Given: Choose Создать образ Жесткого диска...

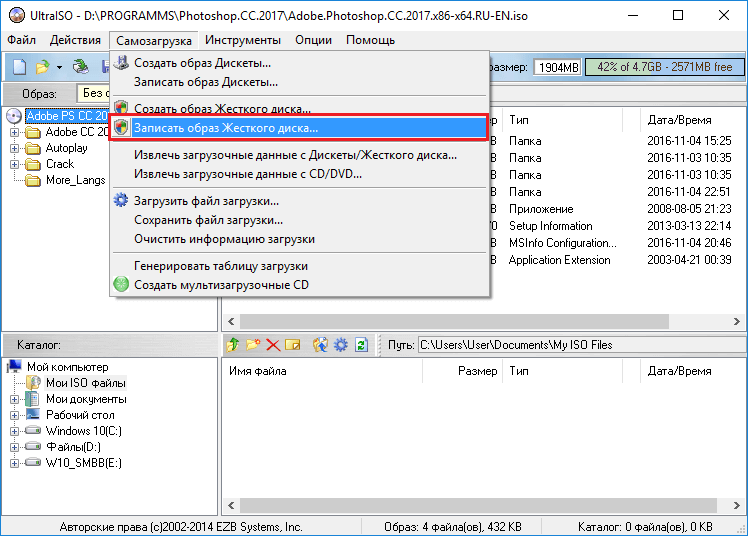Looking at the screenshot, I should (299, 108).
